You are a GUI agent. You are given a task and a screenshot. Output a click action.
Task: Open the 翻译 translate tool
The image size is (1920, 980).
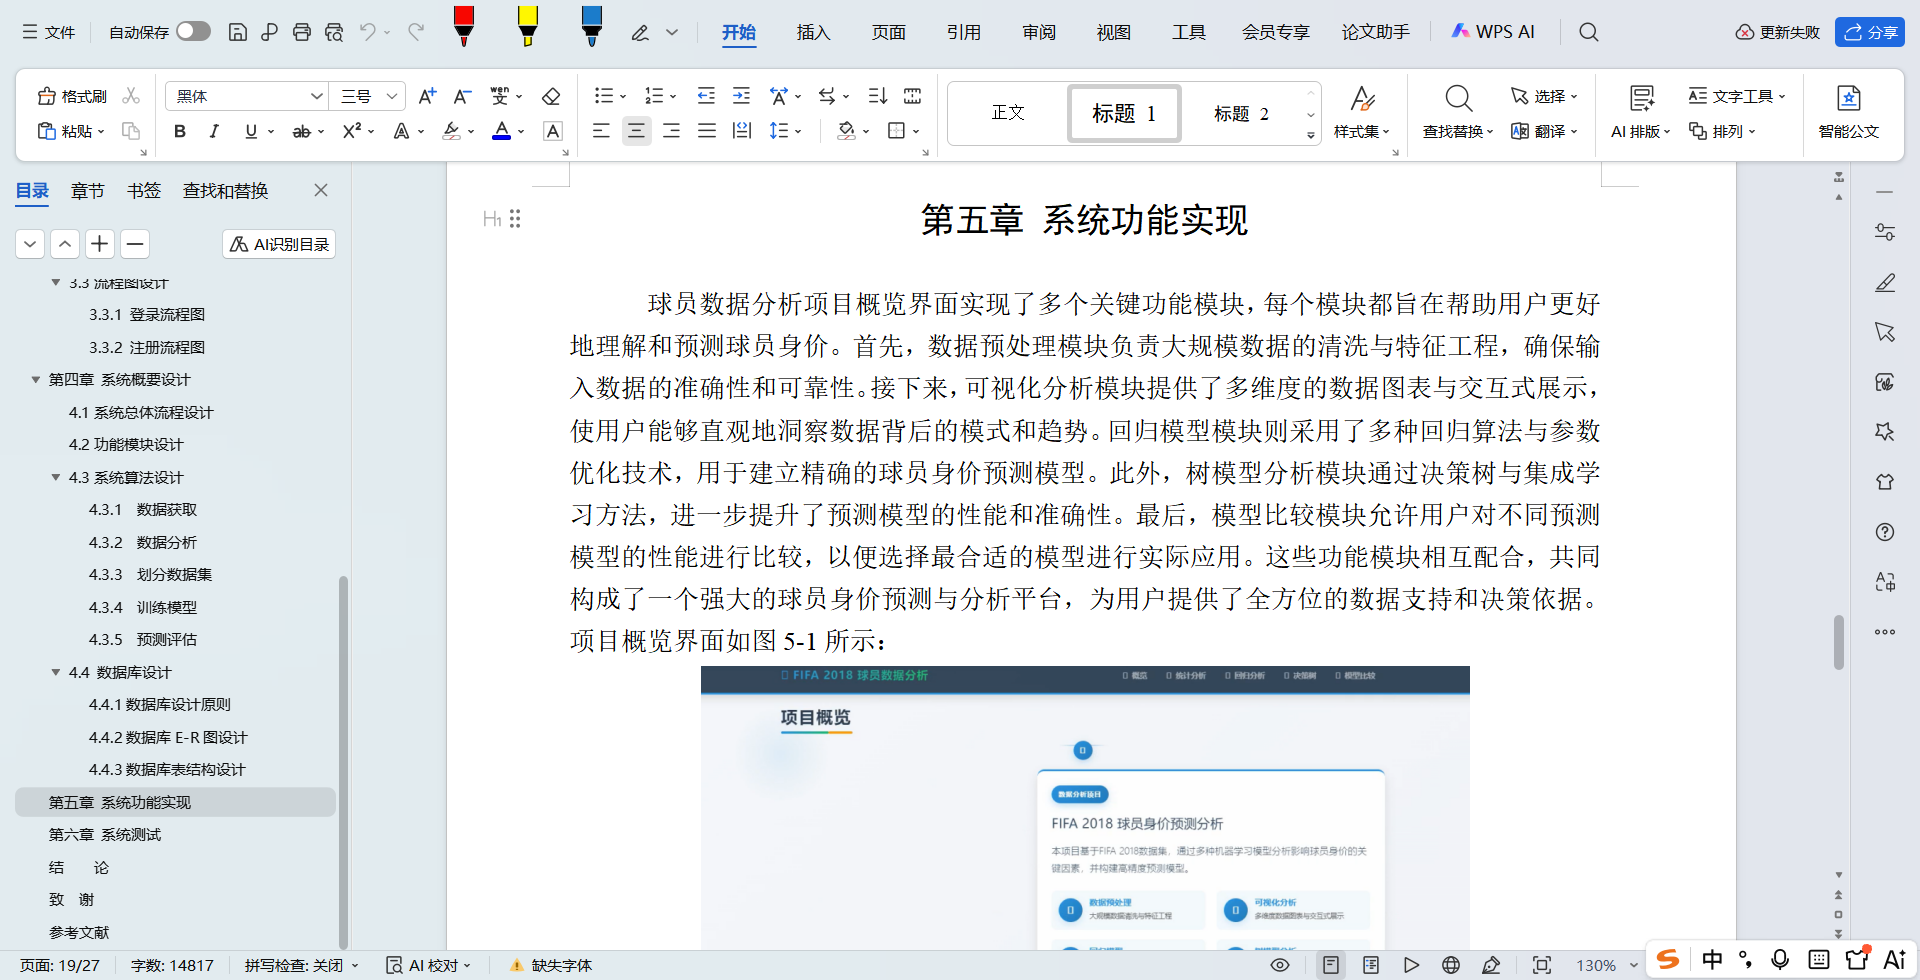click(1544, 131)
